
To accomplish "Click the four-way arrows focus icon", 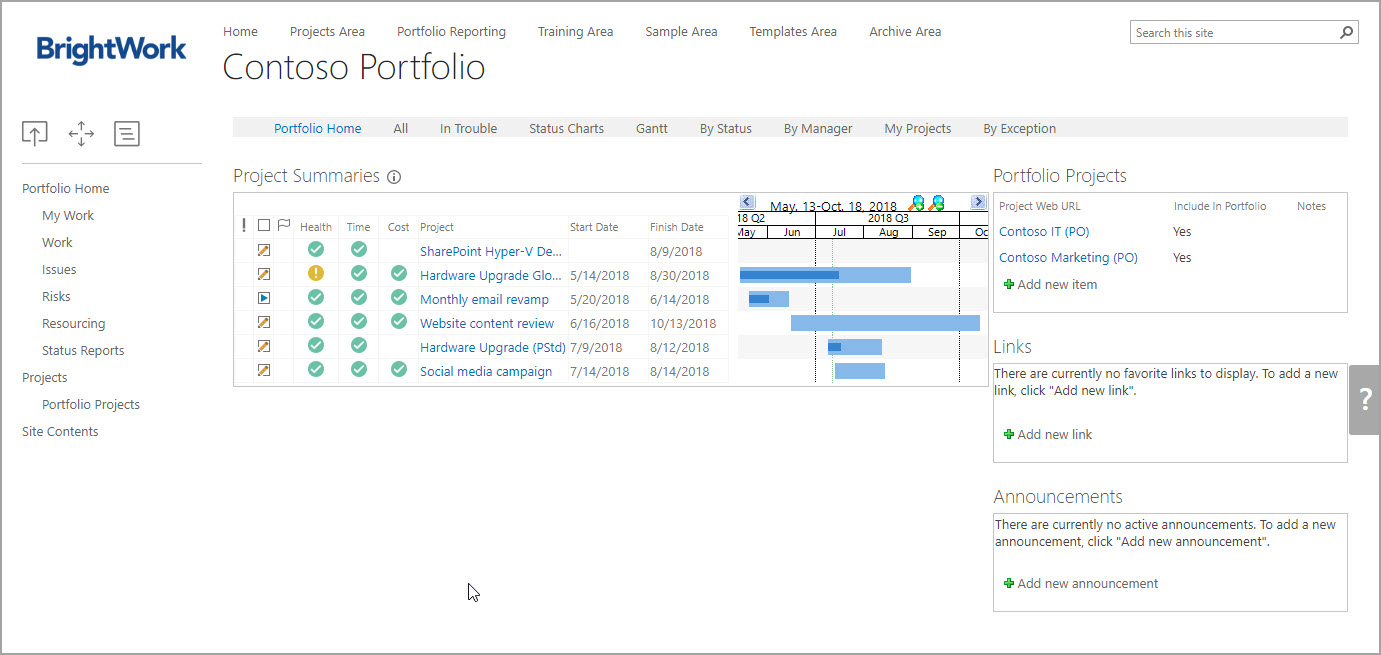I will click(x=81, y=134).
